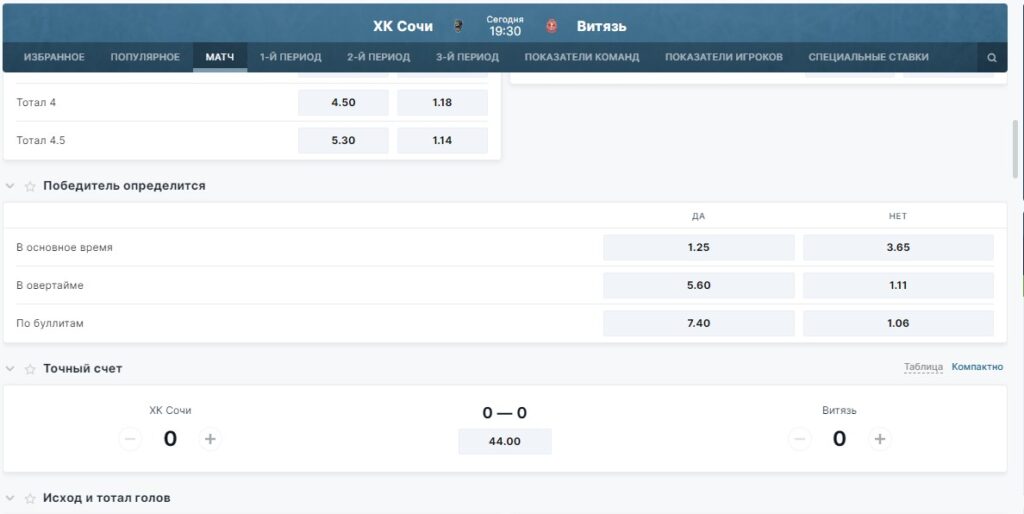
Task: Decrease ХК Сочи score with minus
Action: [130, 439]
